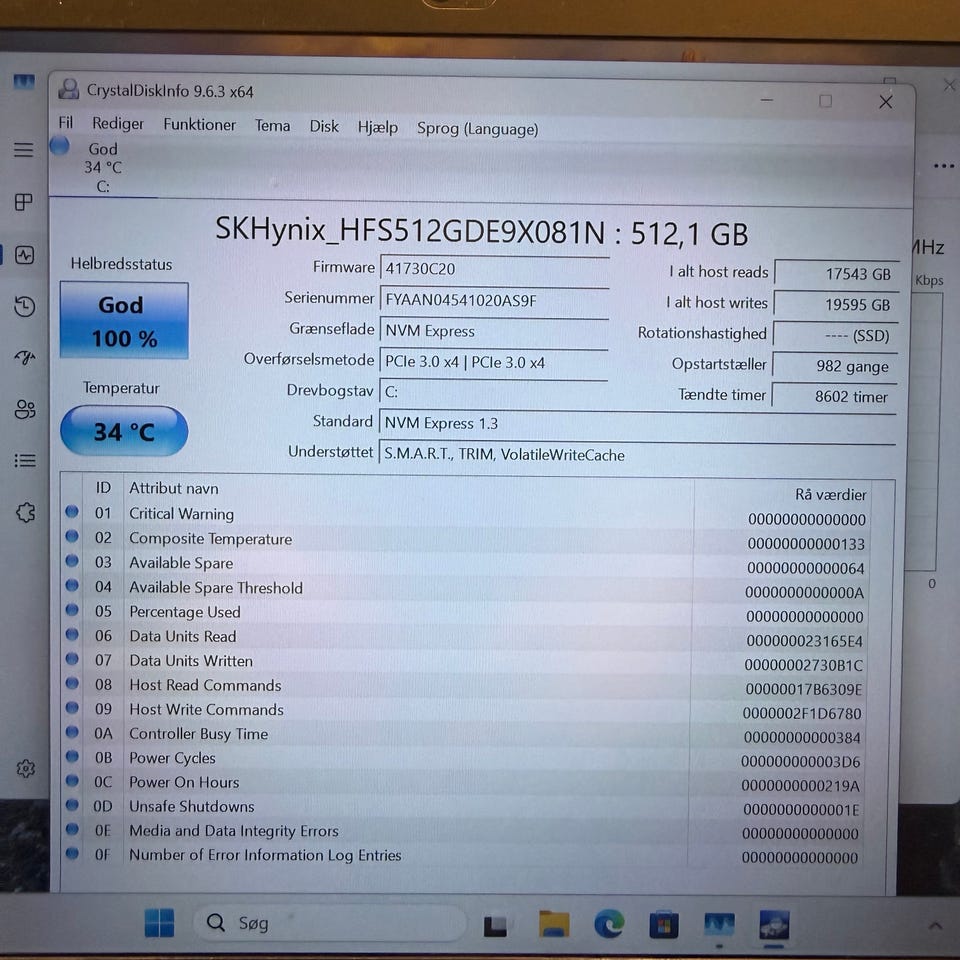Select the Percentage Used row
Viewport: 960px width, 960px height.
[468, 613]
